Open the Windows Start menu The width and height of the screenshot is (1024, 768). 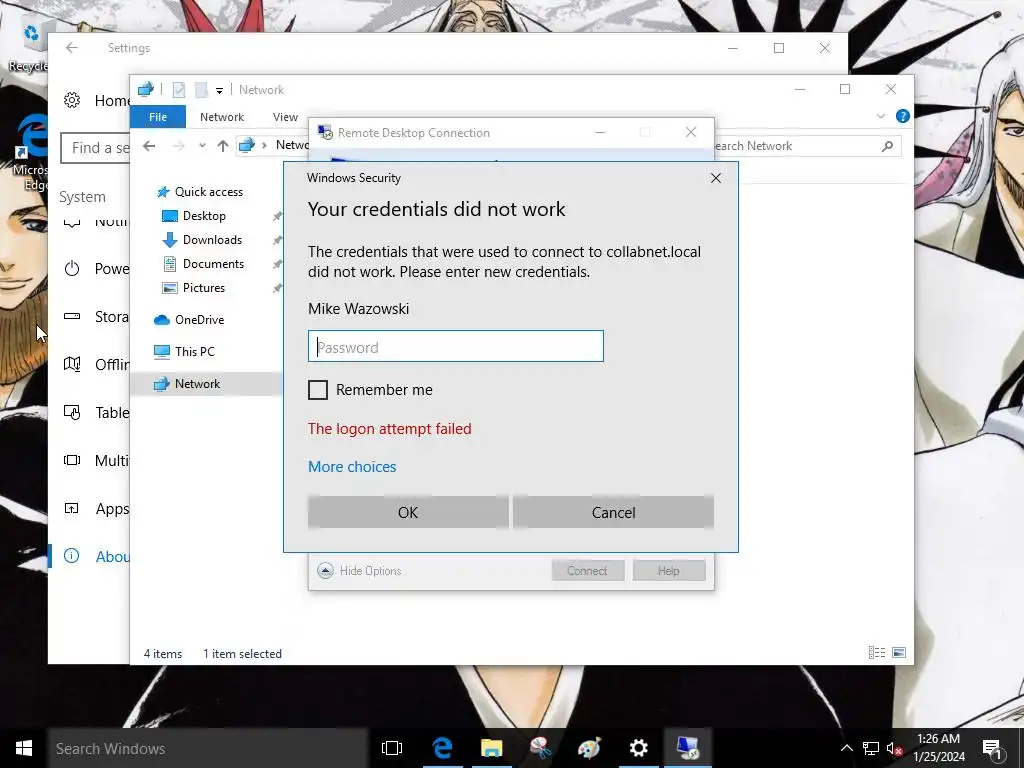click(24, 748)
